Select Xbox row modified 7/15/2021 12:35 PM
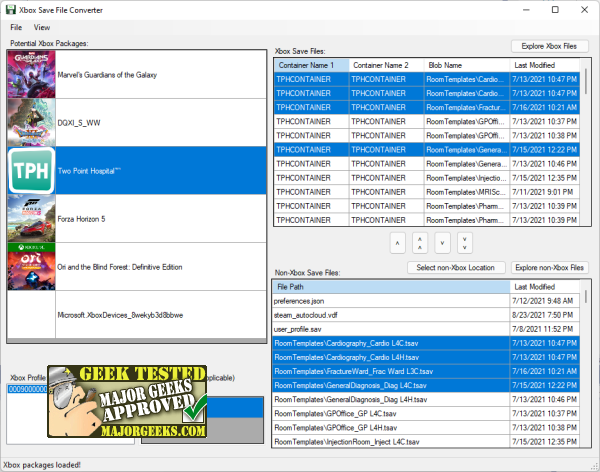 [427, 178]
